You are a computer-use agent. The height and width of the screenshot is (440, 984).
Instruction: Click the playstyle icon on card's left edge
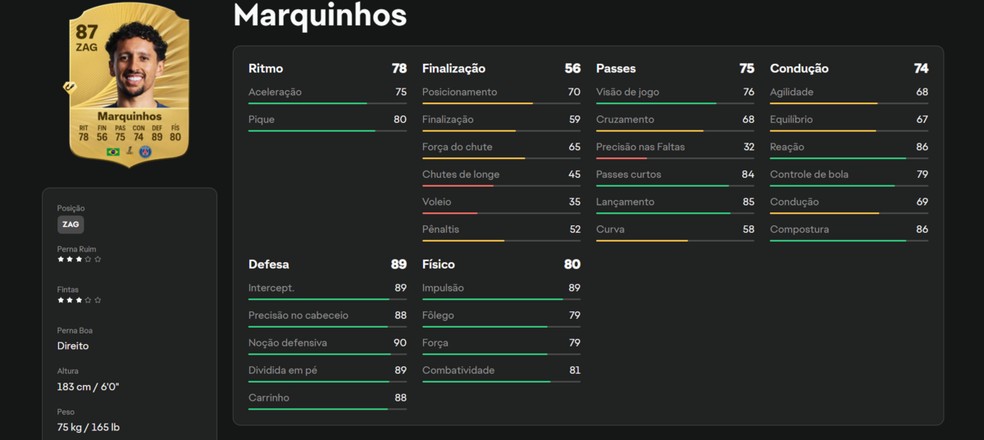[69, 87]
